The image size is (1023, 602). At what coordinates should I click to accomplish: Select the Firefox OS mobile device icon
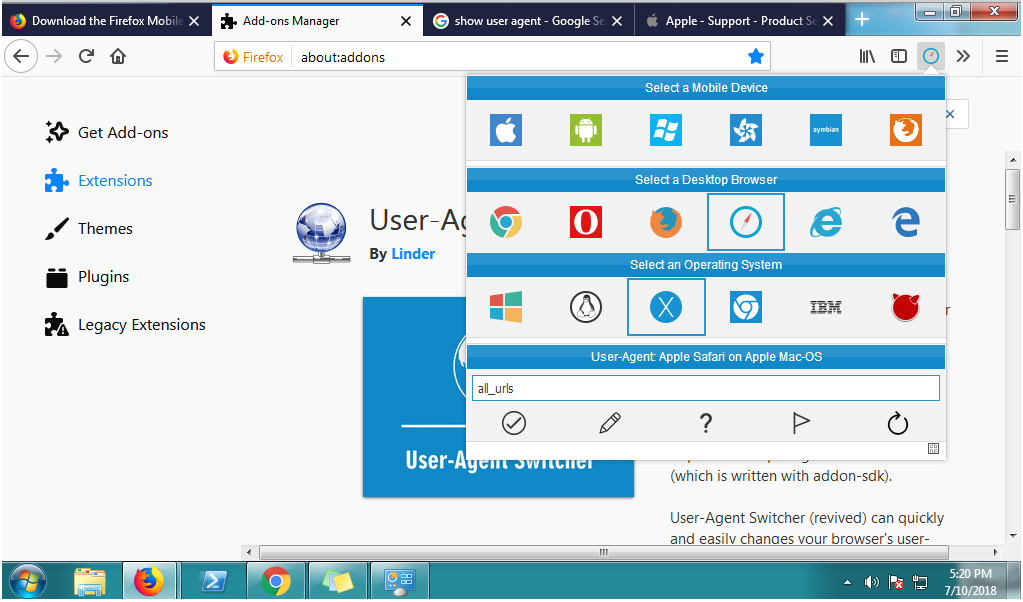click(906, 129)
